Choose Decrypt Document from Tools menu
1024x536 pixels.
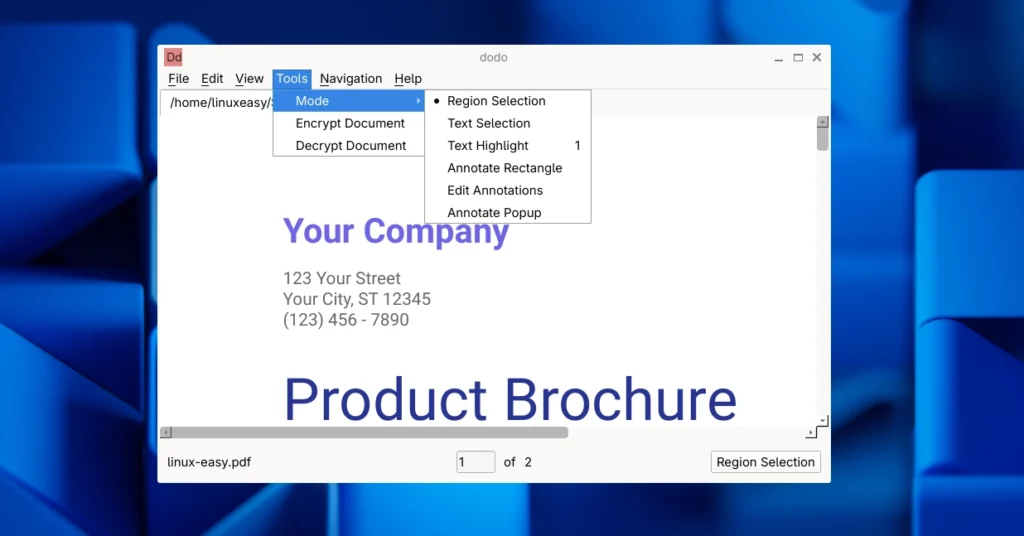(350, 146)
